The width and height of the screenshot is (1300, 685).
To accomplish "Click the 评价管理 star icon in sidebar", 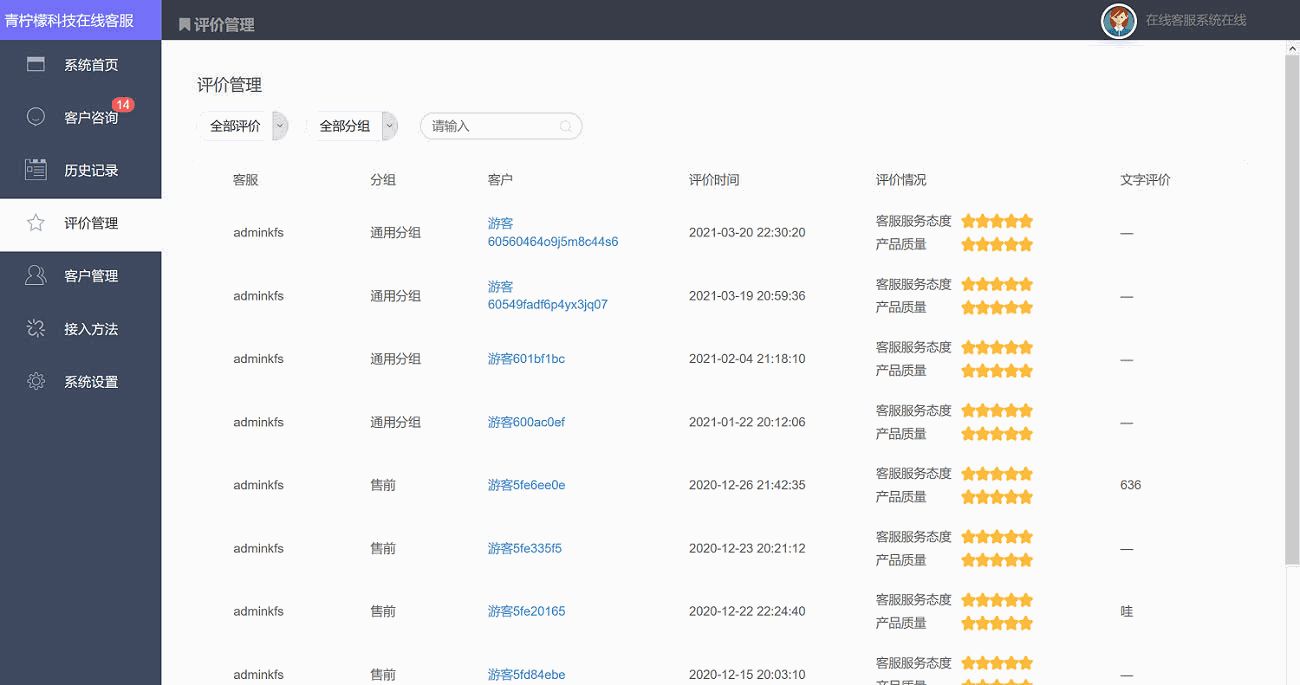I will point(36,223).
